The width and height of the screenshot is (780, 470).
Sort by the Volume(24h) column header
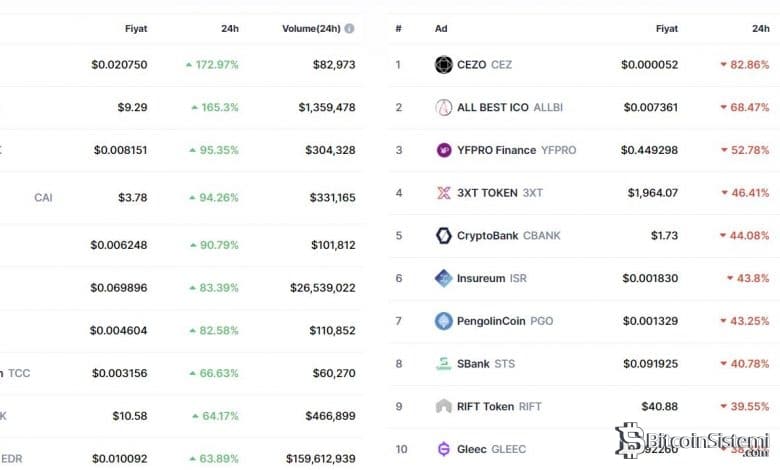point(311,29)
